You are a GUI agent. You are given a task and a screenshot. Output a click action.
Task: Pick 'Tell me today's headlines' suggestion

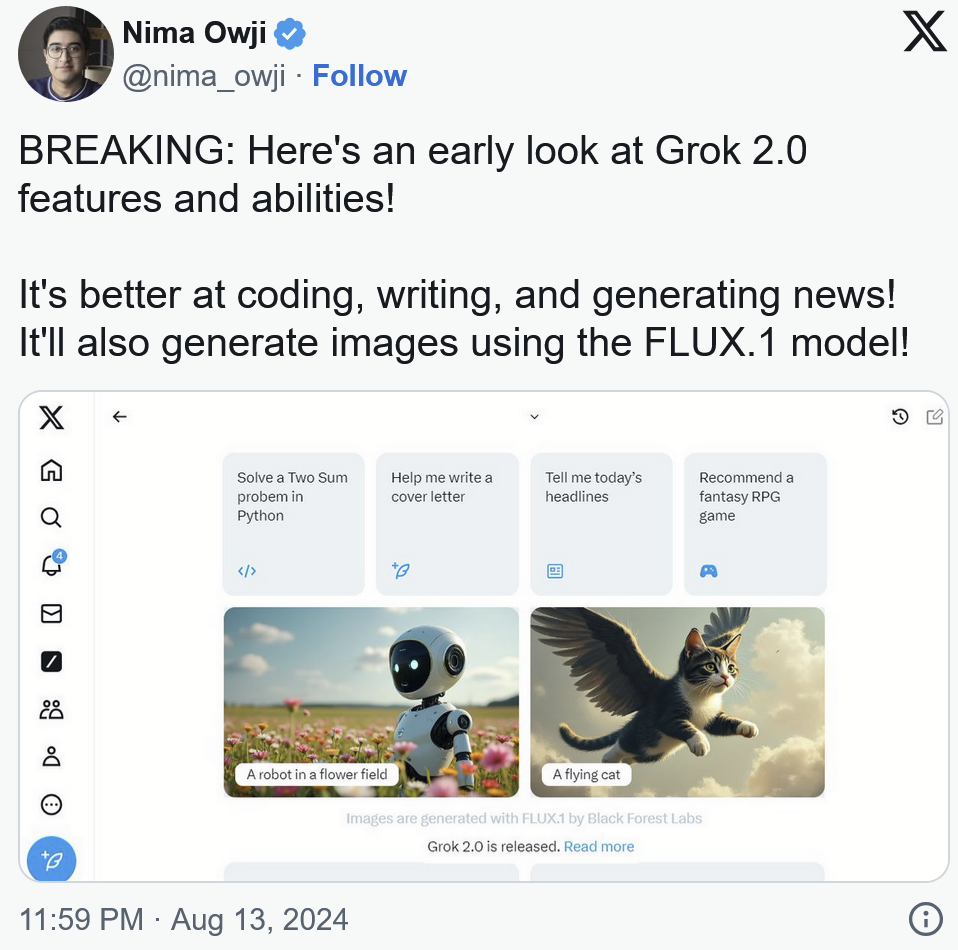tap(601, 524)
